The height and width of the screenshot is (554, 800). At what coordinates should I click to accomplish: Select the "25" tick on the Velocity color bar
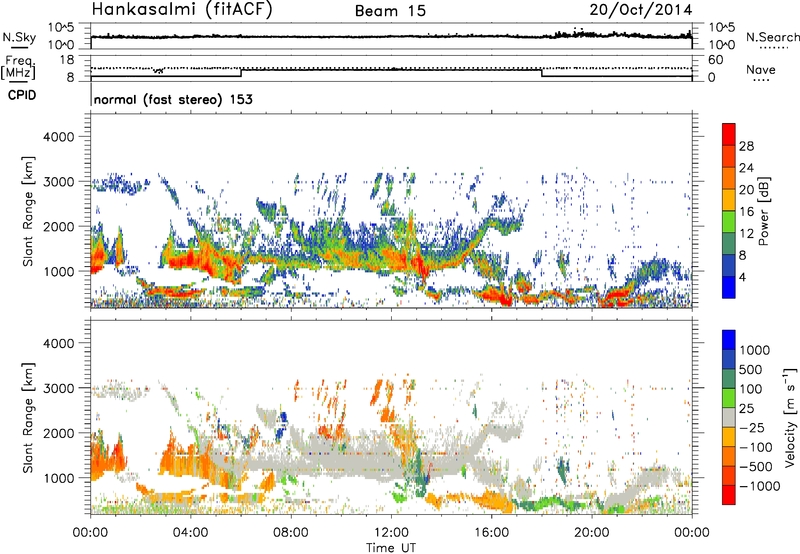(746, 408)
